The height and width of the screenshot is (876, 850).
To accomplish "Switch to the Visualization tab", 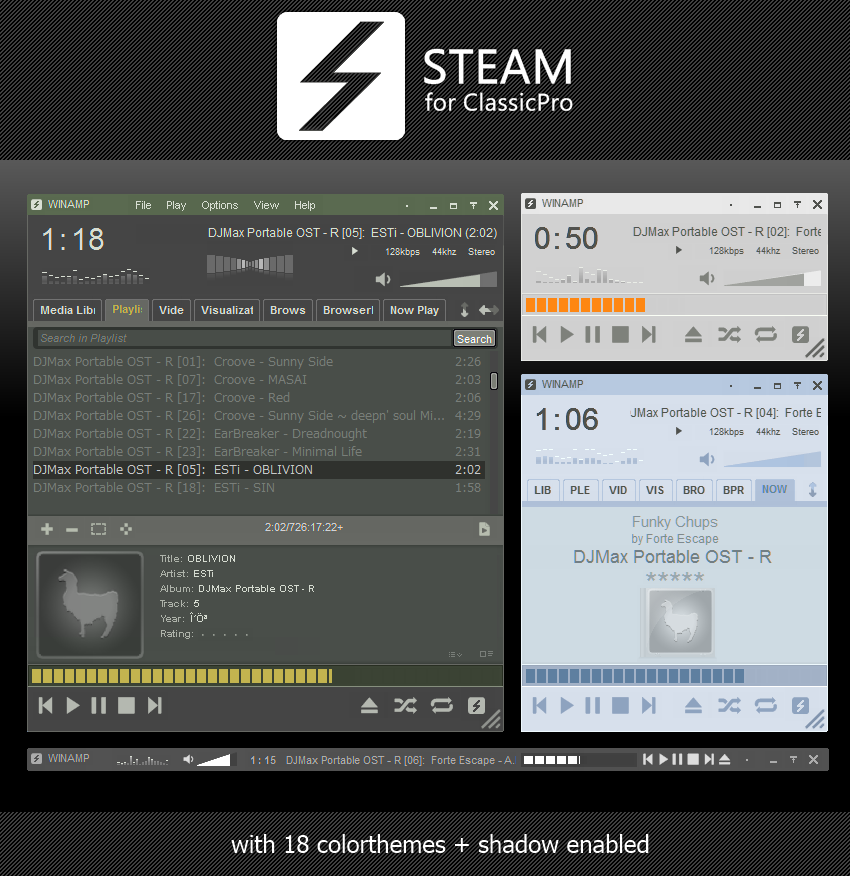I will click(x=227, y=310).
